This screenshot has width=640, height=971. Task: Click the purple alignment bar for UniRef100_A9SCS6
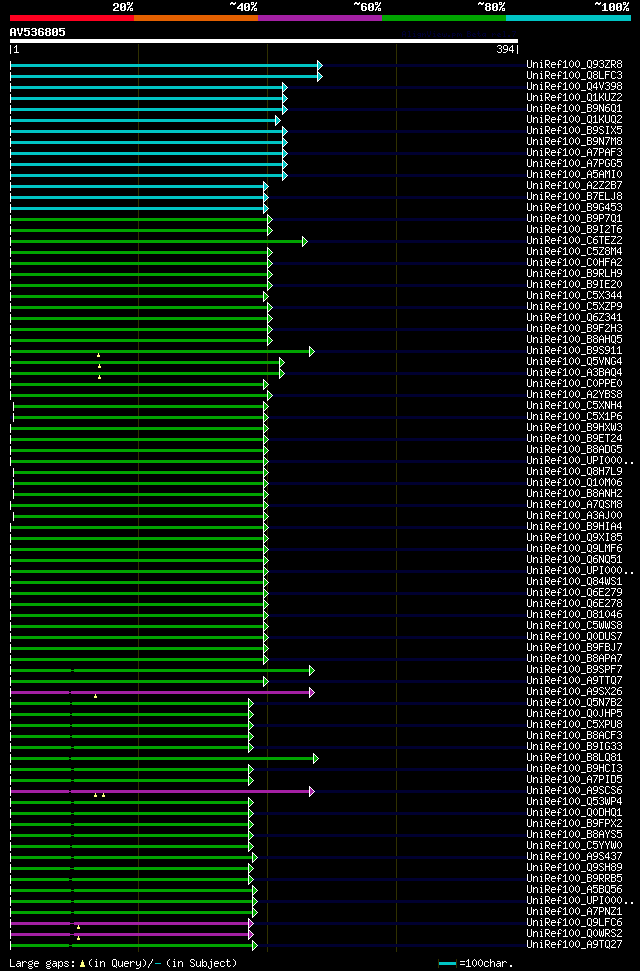pos(160,791)
